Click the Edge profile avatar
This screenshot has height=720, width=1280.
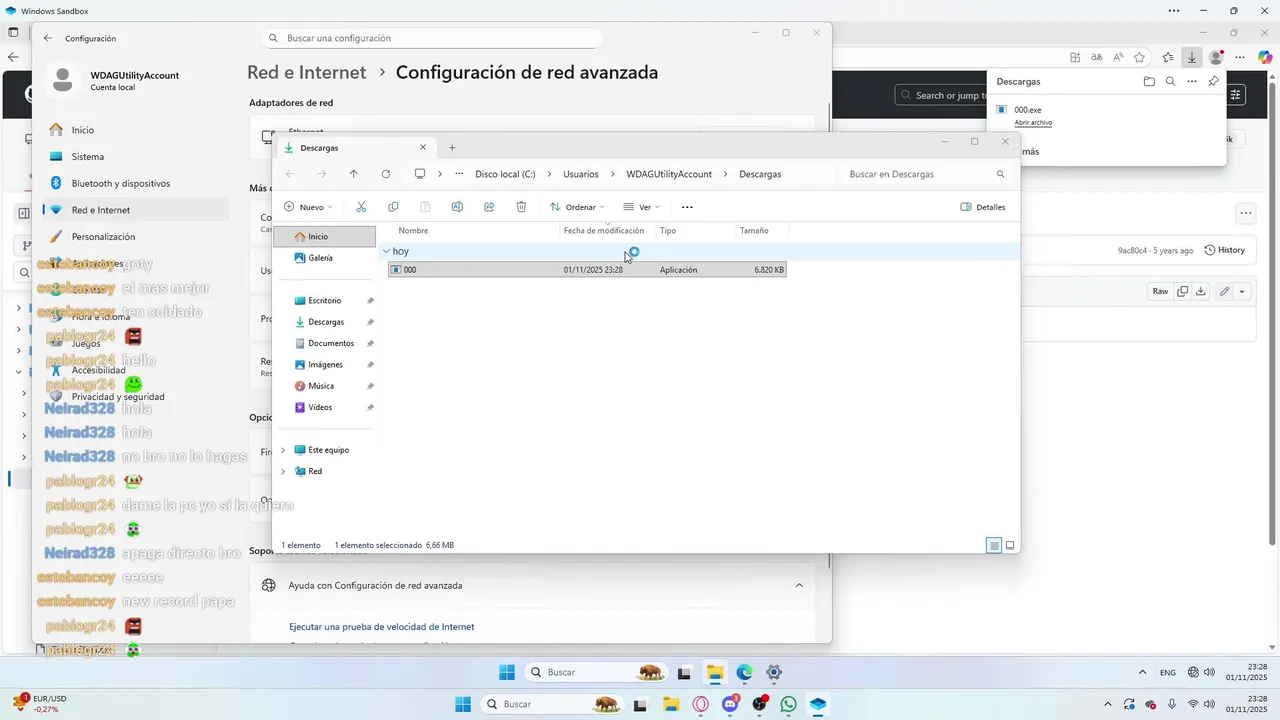click(1217, 57)
